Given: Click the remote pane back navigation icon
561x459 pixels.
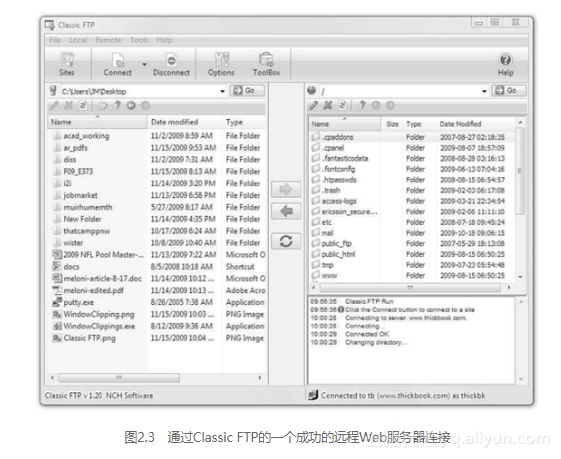Looking at the screenshot, I should [x=376, y=105].
